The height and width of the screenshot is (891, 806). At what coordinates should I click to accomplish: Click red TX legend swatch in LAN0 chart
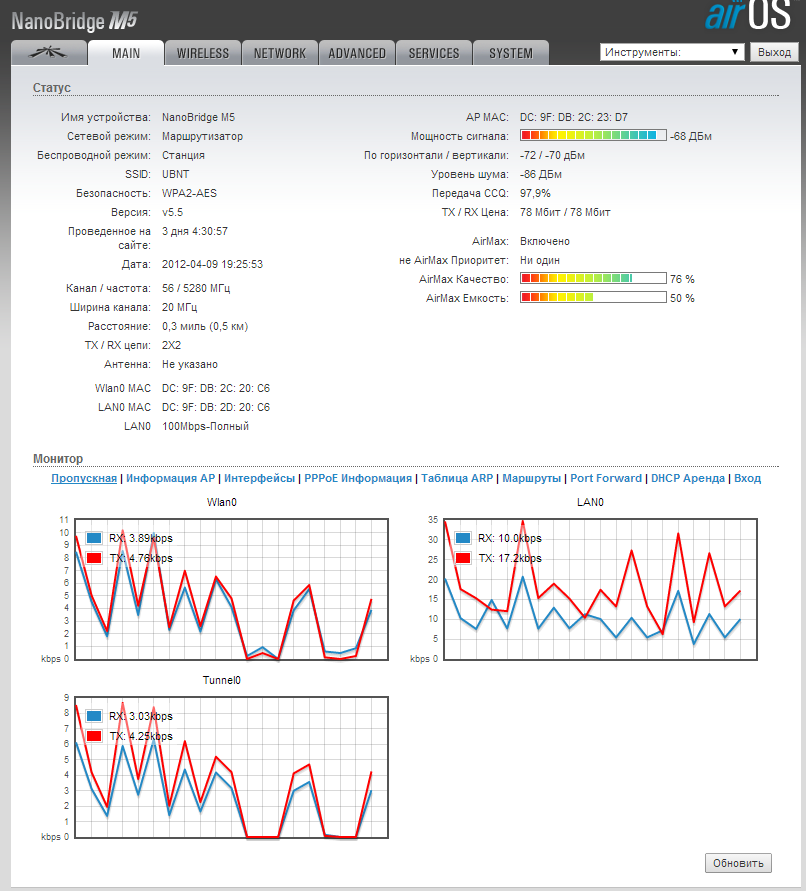463,558
